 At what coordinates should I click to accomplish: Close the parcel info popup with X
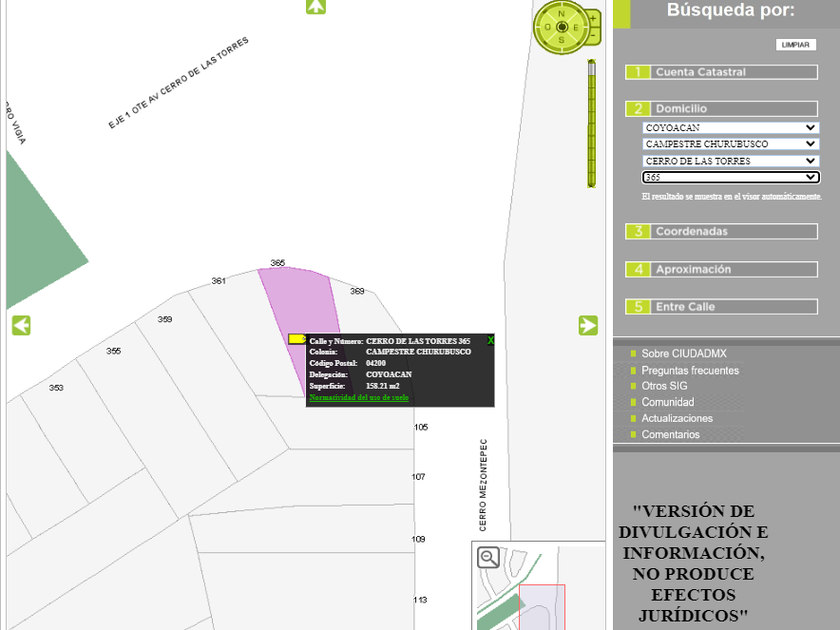coord(490,341)
